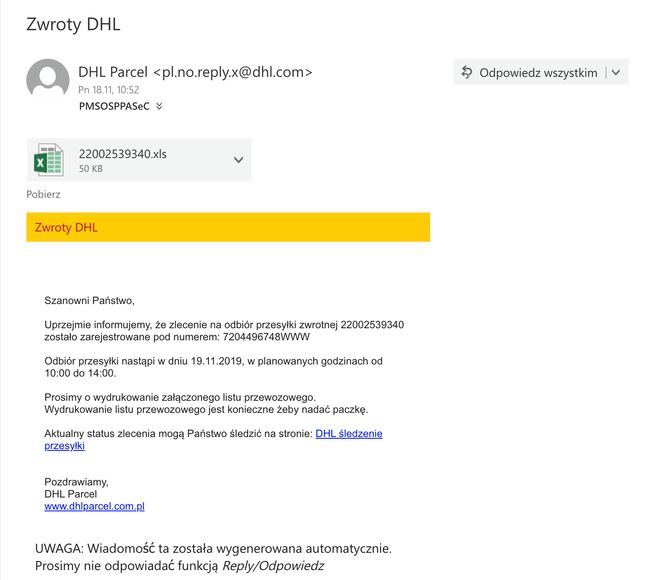
Task: Click the PMSOSPPASeC recipient name
Action: point(114,106)
